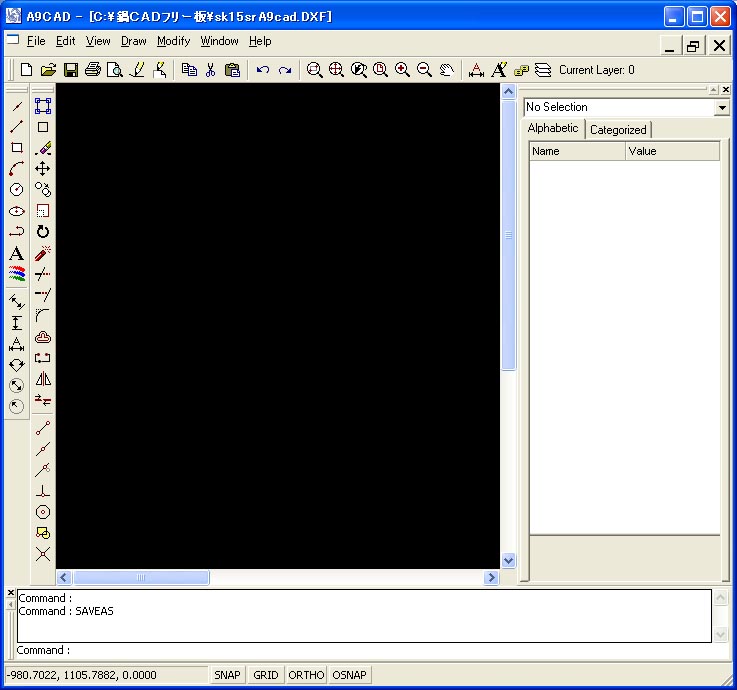The width and height of the screenshot is (737, 690).
Task: Enable Center object snap icon
Action: click(x=43, y=512)
